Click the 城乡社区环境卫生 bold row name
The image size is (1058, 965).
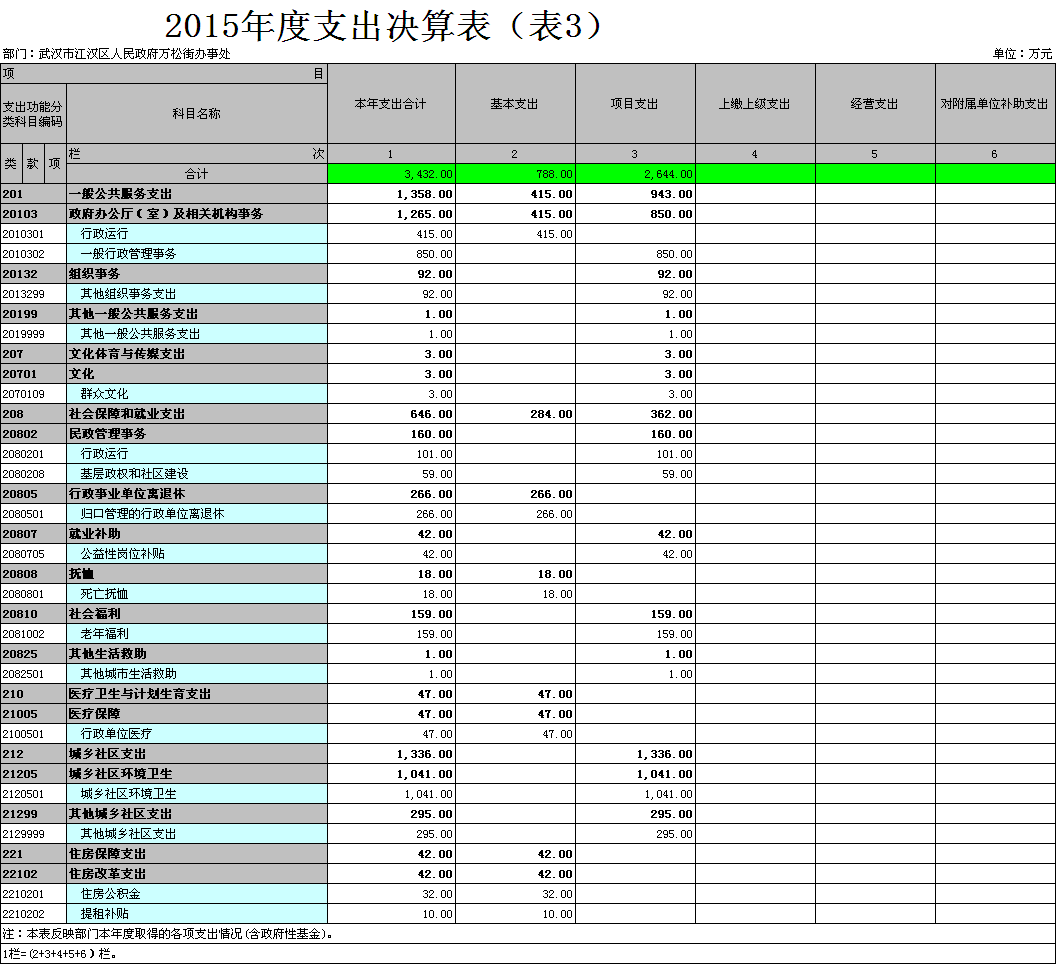coord(120,774)
